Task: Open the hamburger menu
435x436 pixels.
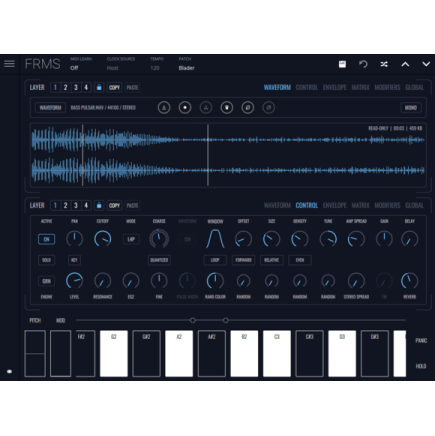Action: (9, 64)
